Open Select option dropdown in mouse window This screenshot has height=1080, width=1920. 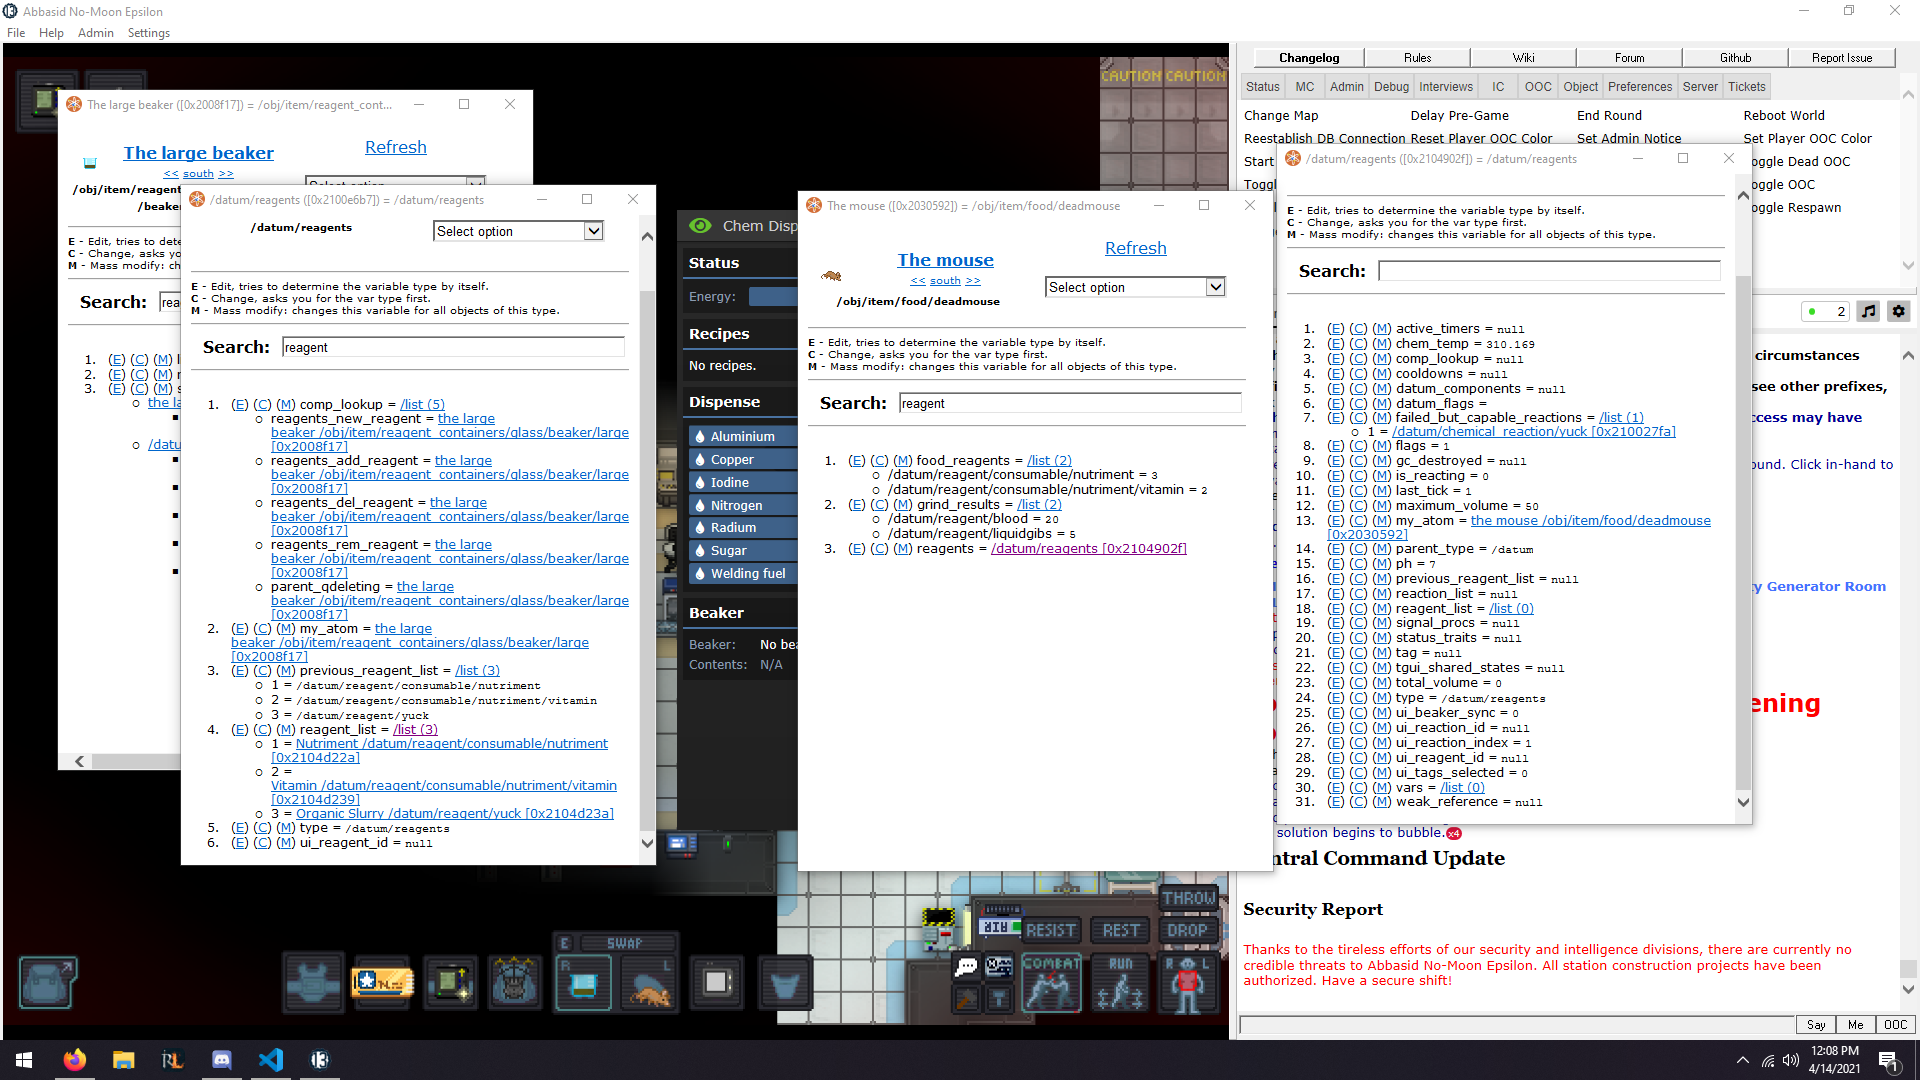coord(1135,287)
